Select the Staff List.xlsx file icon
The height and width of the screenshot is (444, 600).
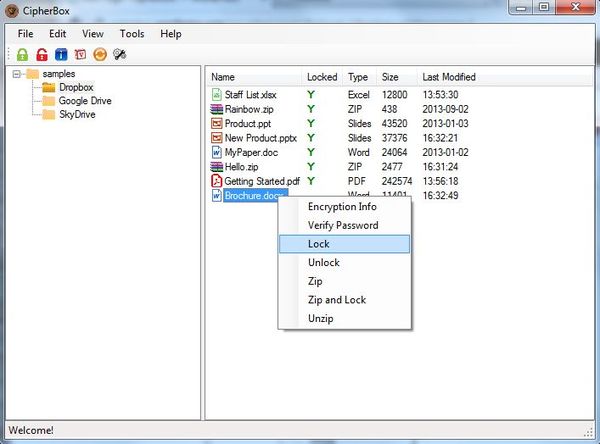(x=217, y=94)
